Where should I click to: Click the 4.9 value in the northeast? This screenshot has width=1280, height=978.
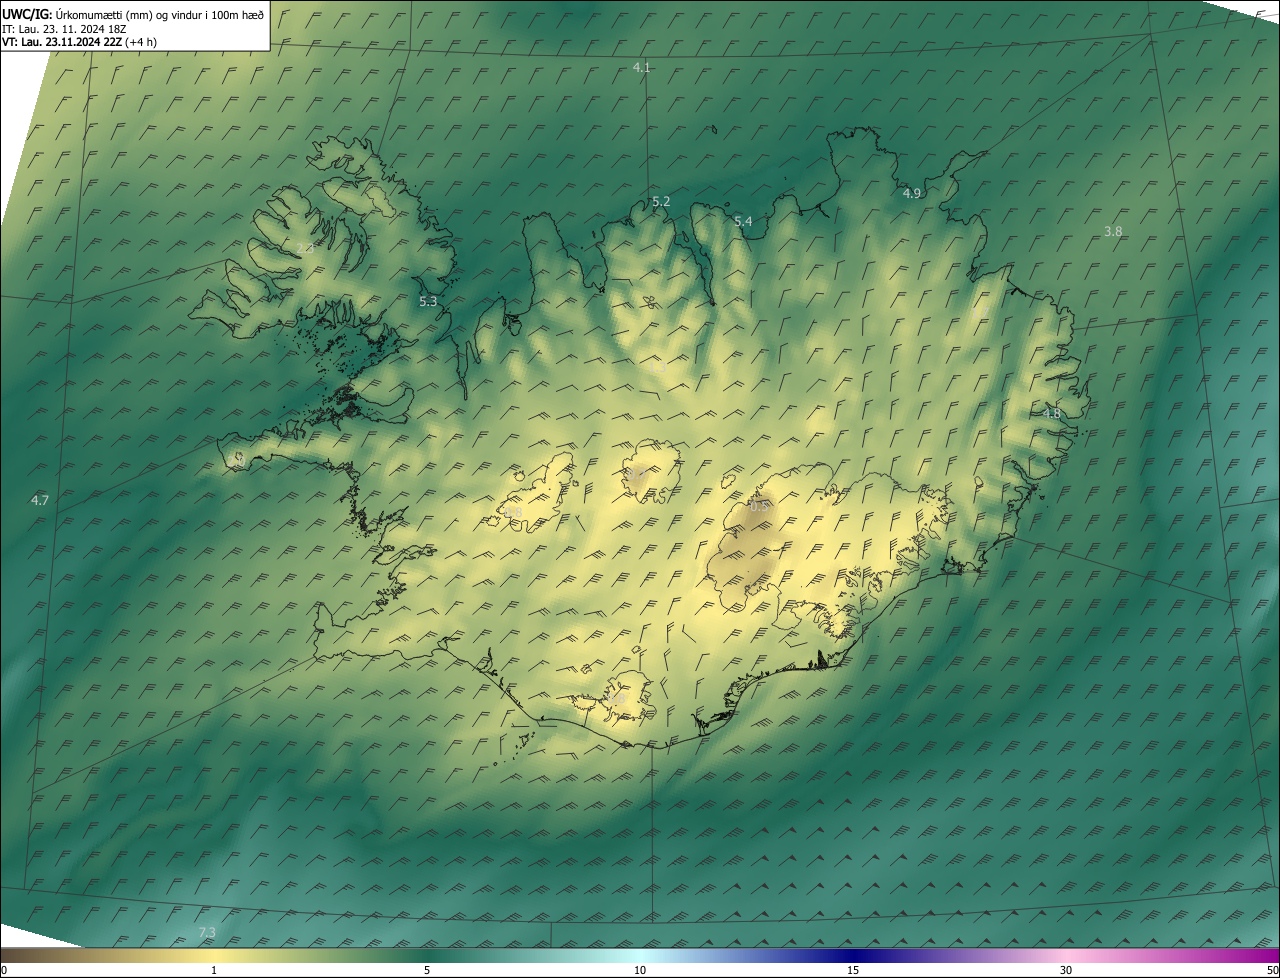[x=912, y=193]
